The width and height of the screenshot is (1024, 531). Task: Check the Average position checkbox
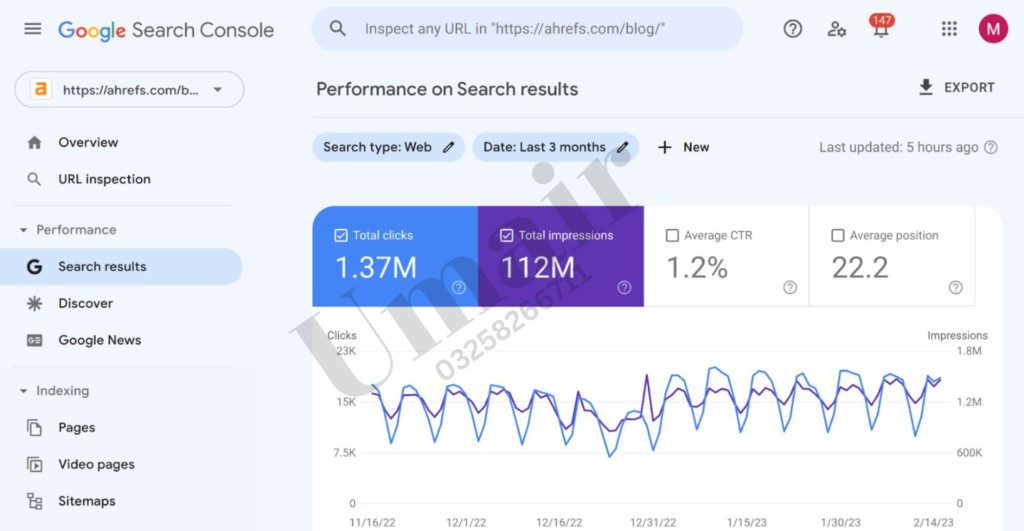point(838,235)
